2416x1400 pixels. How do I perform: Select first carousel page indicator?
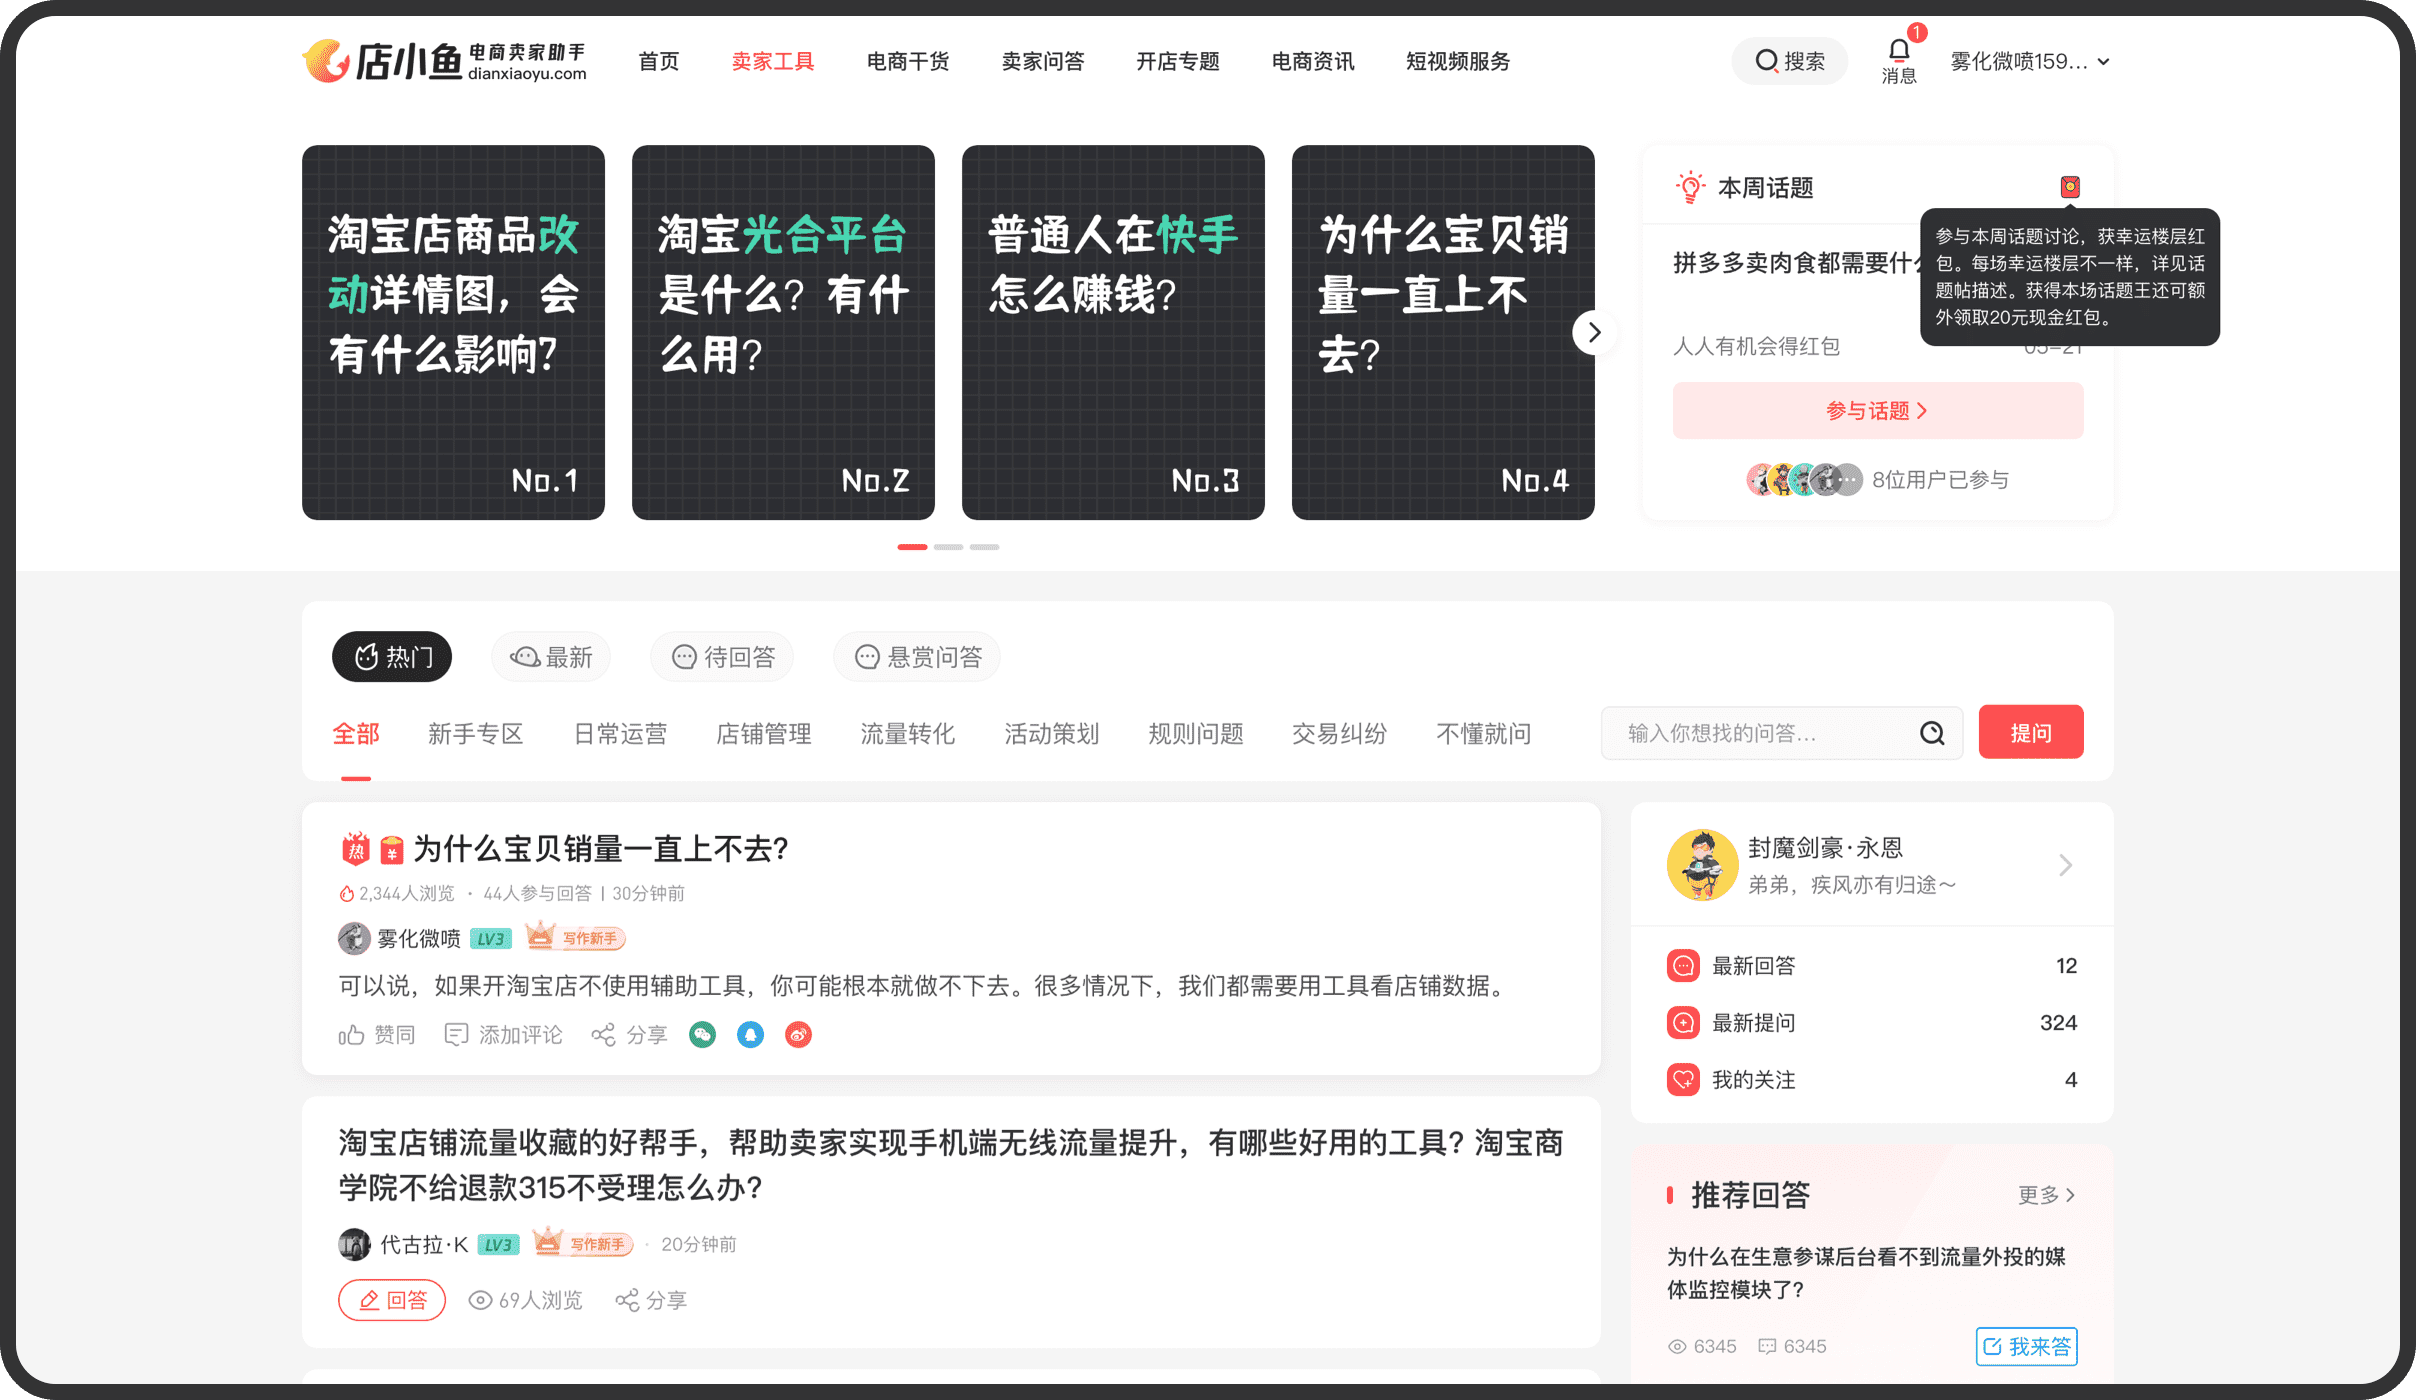tap(912, 547)
